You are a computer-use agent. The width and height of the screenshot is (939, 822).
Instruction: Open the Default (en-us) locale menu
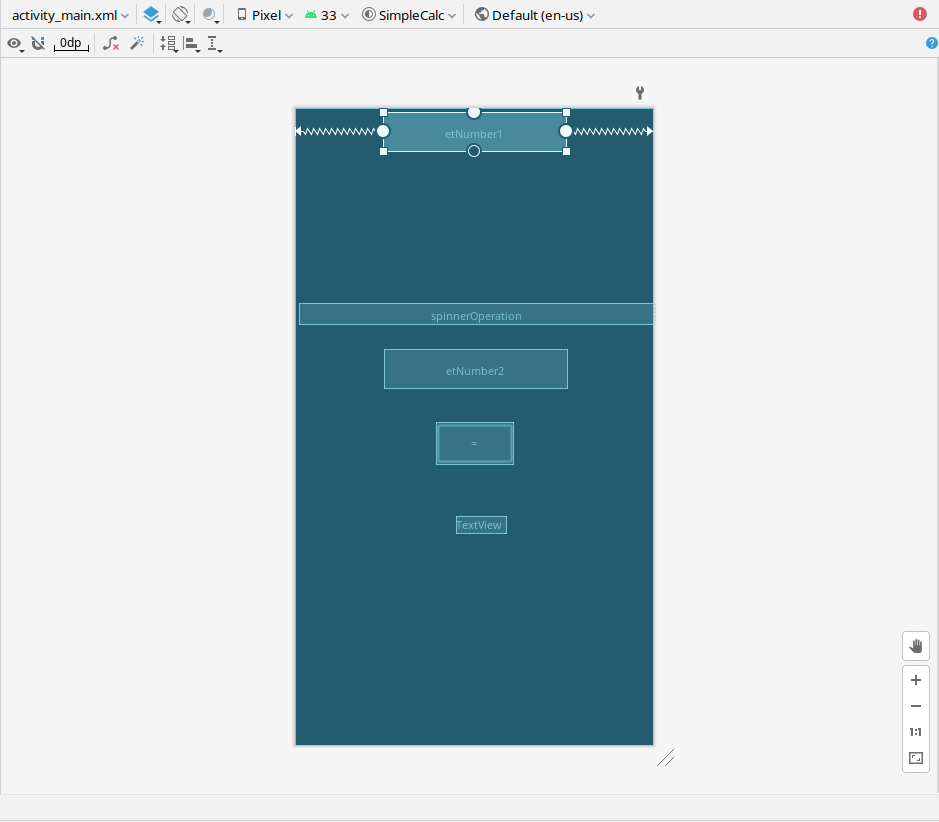[x=535, y=14]
